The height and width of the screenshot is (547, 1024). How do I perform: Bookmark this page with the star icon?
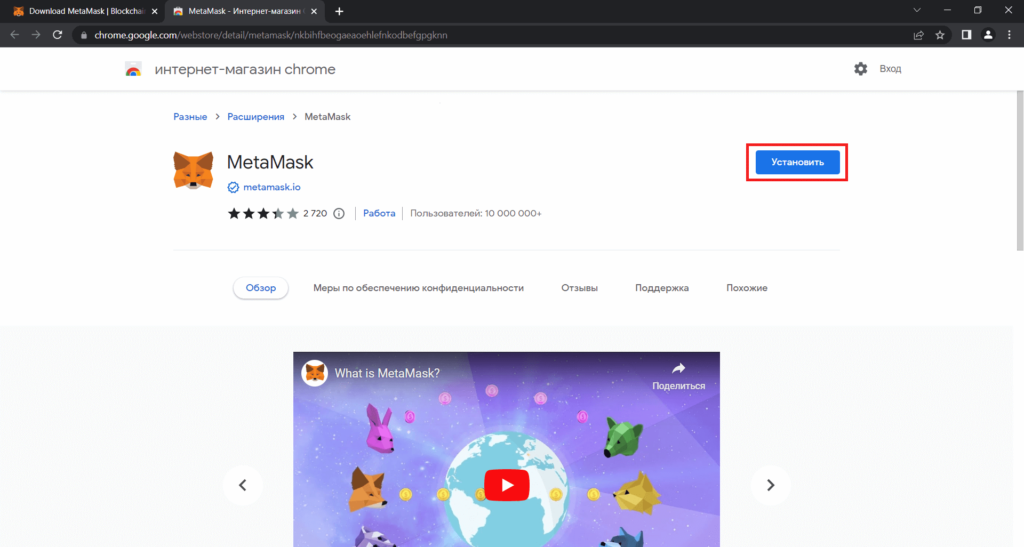click(940, 34)
